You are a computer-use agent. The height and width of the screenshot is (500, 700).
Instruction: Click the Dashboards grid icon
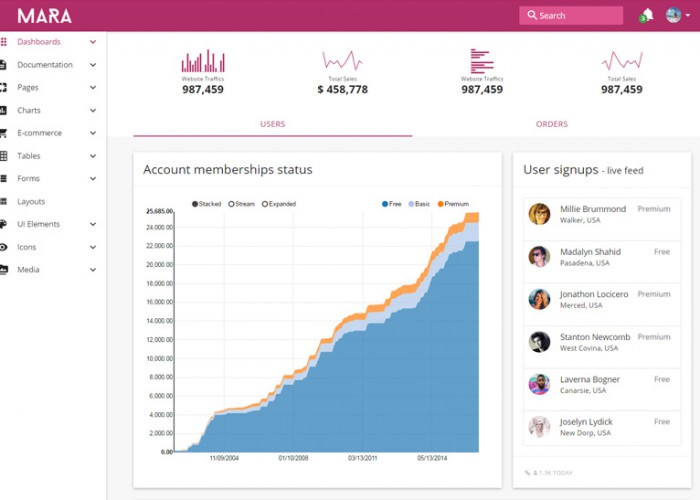[x=4, y=42]
